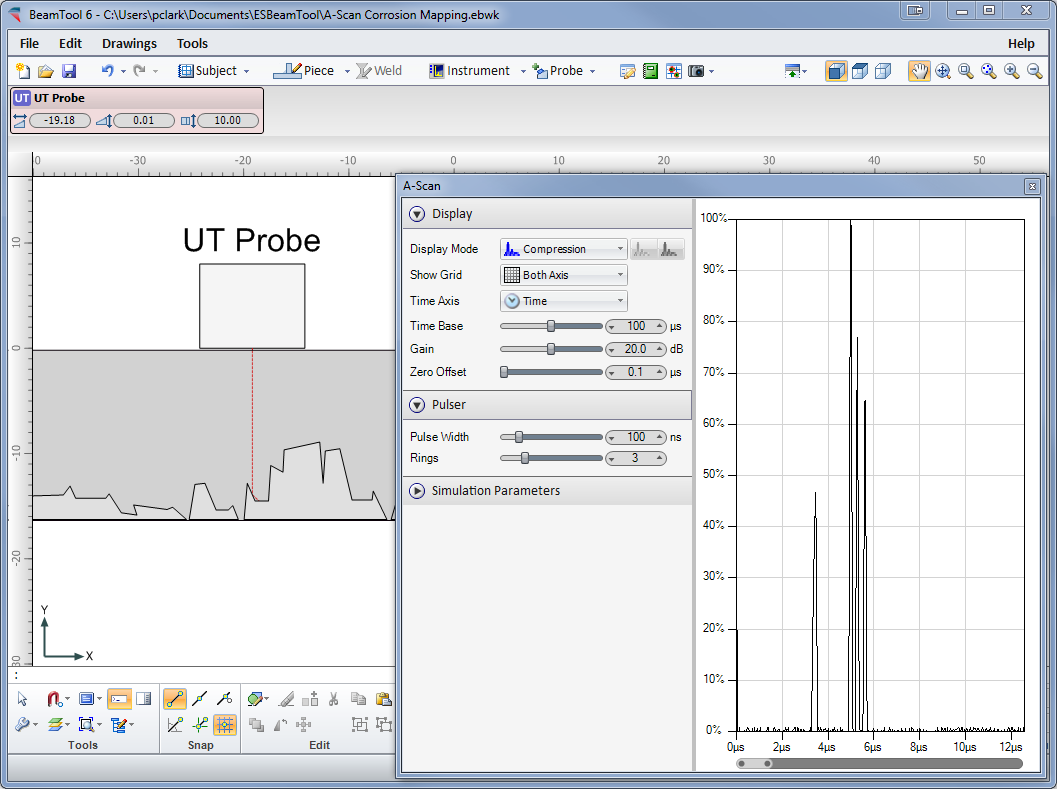
Task: Click the Time Base slider
Action: click(551, 326)
